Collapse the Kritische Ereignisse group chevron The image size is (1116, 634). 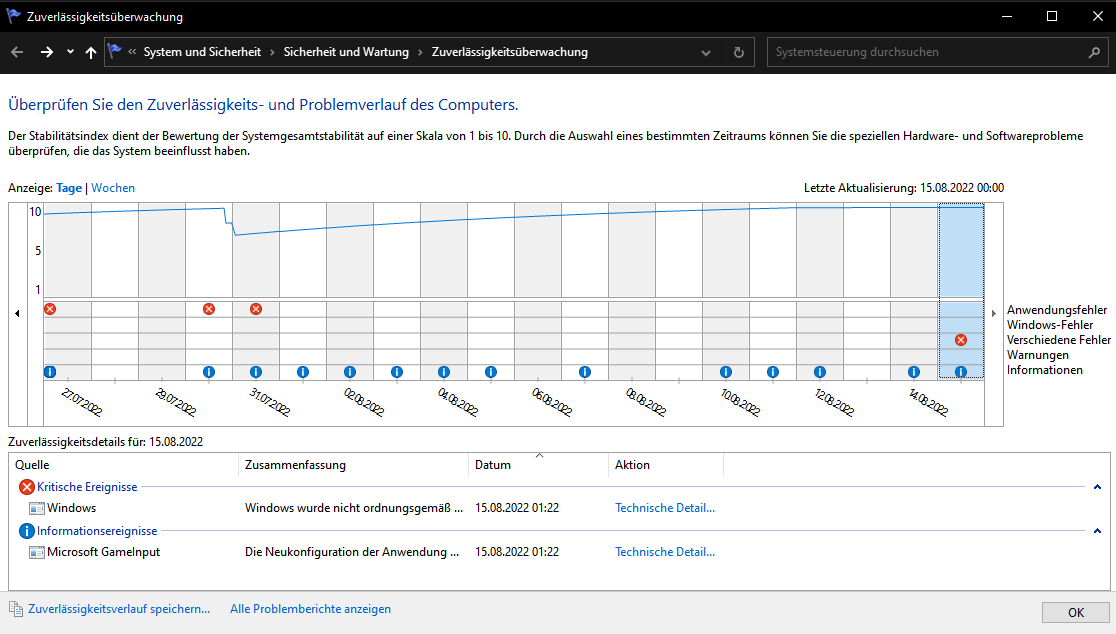click(x=1097, y=487)
